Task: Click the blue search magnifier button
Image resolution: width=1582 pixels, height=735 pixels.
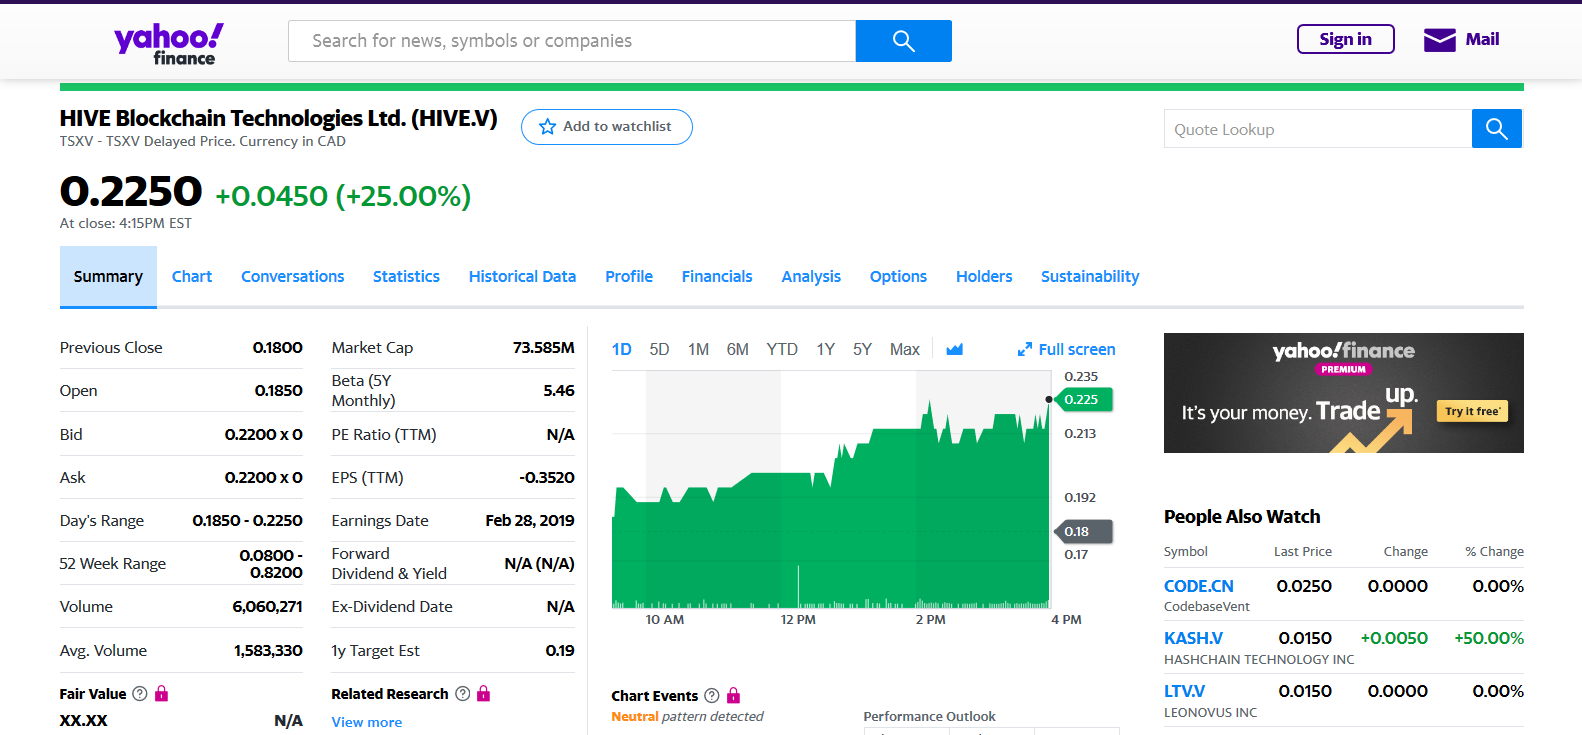Action: tap(903, 41)
